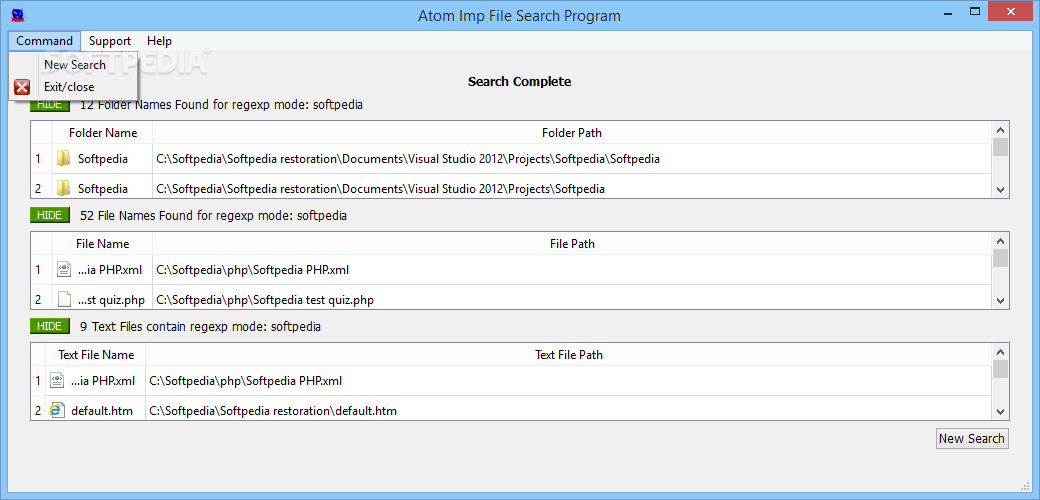Click scrollbar thumb in Text Files list
1040x500 pixels.
coord(1000,368)
